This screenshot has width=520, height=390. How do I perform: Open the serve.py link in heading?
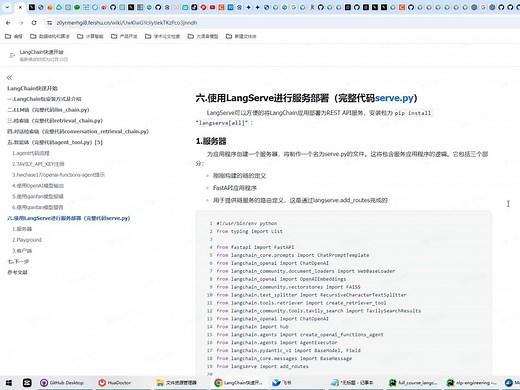[394, 98]
